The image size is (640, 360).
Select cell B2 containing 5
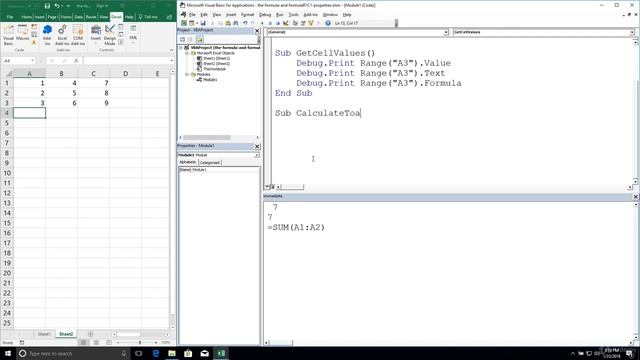click(61, 93)
